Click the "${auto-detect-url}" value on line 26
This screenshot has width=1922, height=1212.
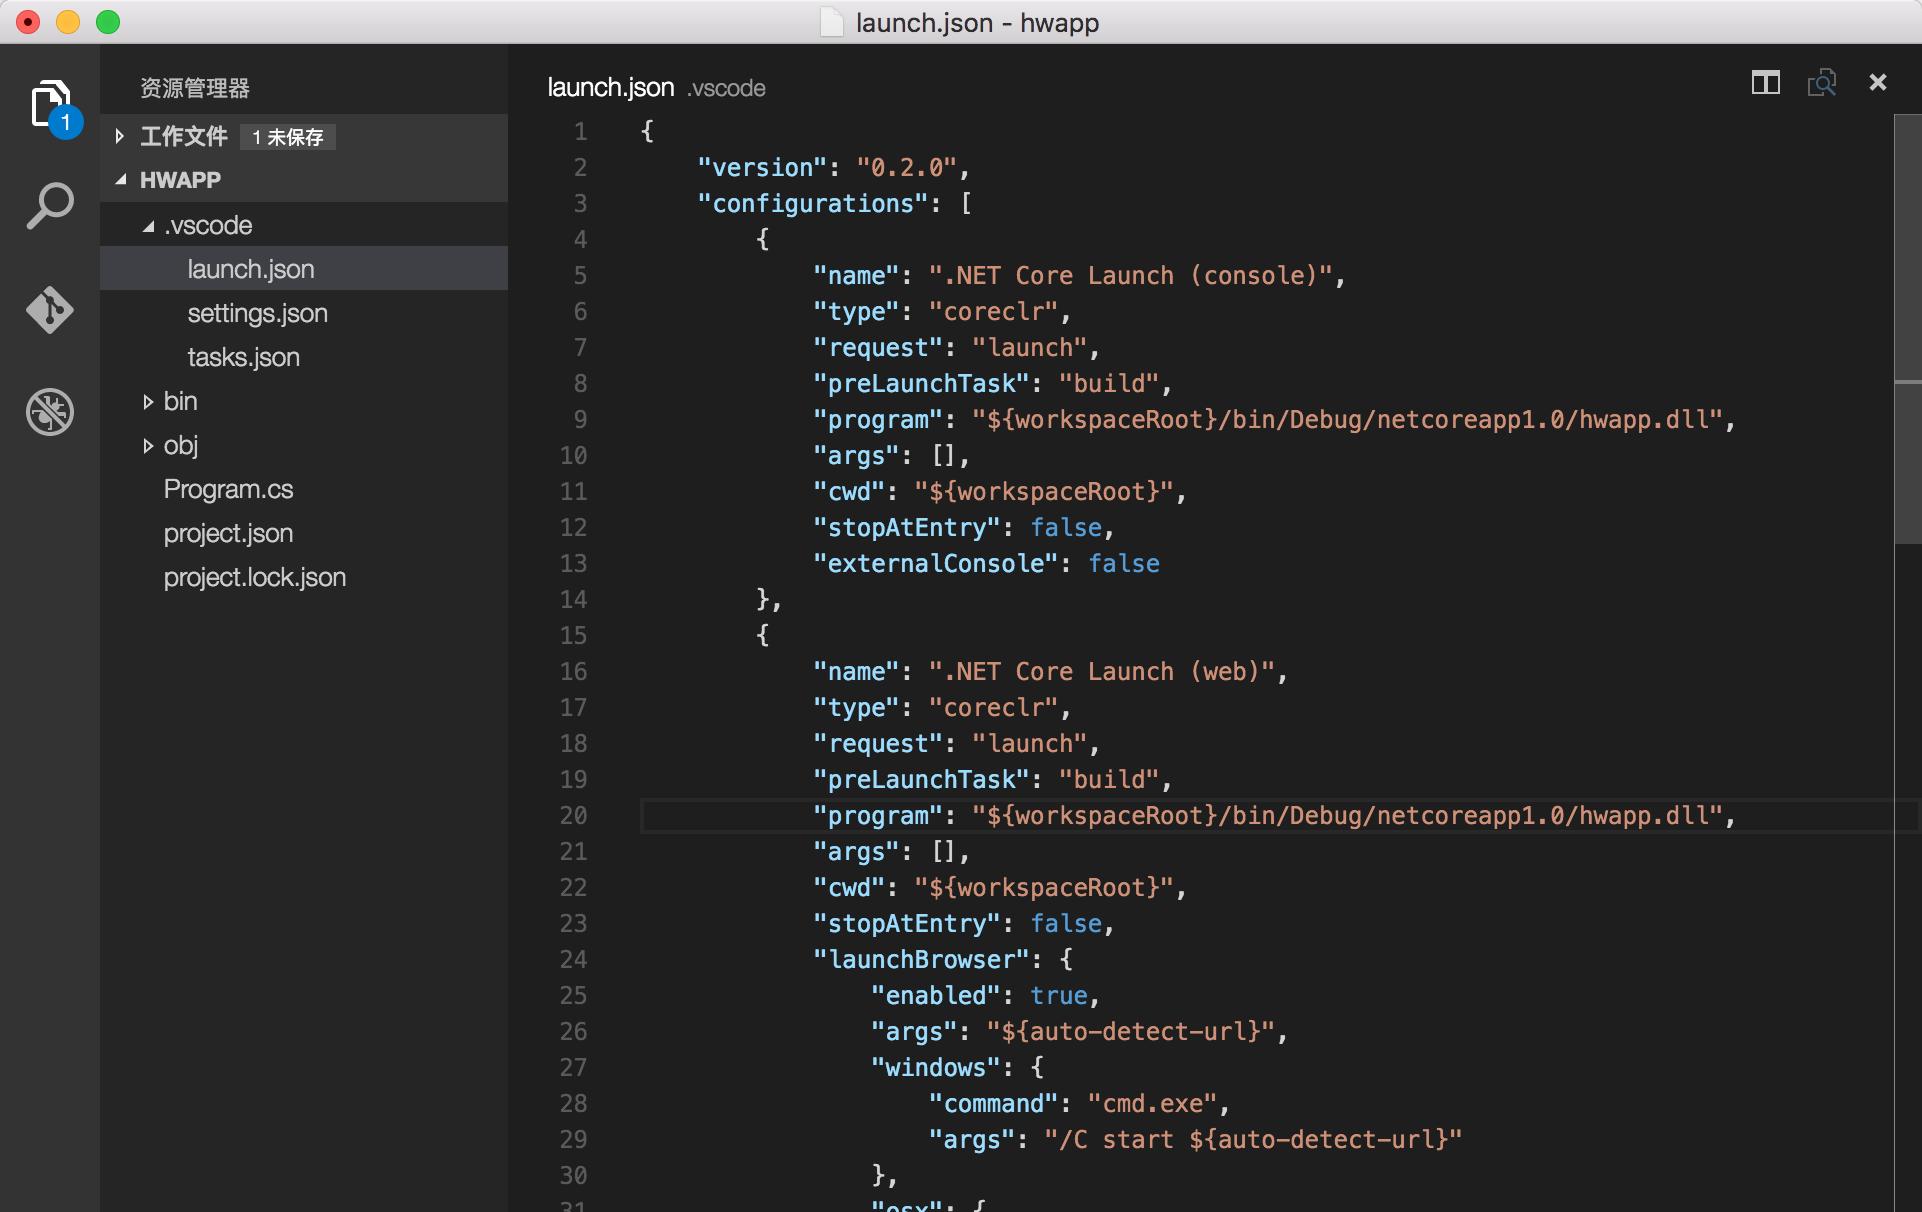[1130, 1031]
